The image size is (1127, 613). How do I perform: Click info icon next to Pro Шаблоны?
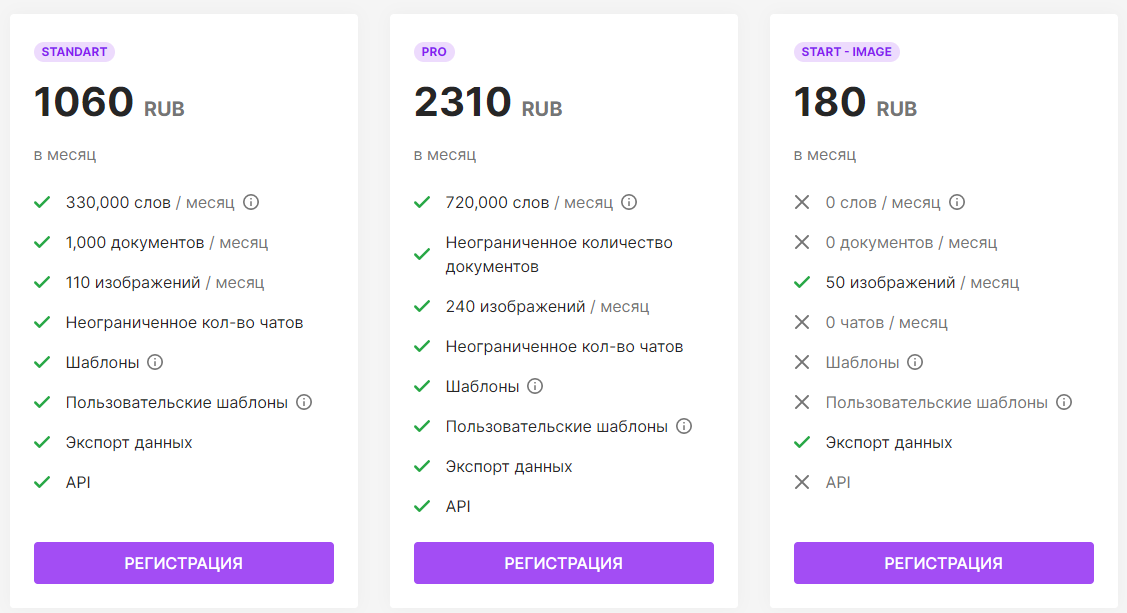(x=536, y=386)
